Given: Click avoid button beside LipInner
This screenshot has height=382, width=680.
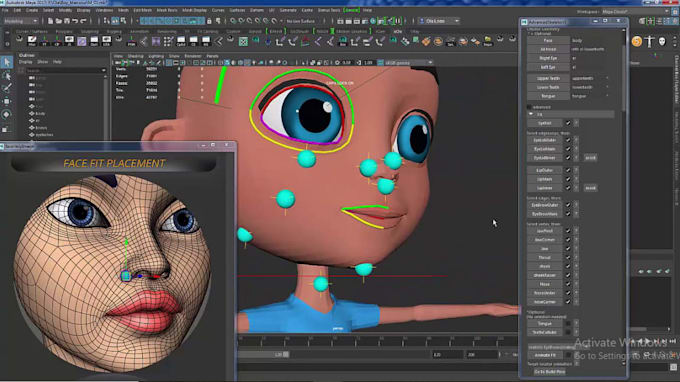Looking at the screenshot, I should 590,188.
